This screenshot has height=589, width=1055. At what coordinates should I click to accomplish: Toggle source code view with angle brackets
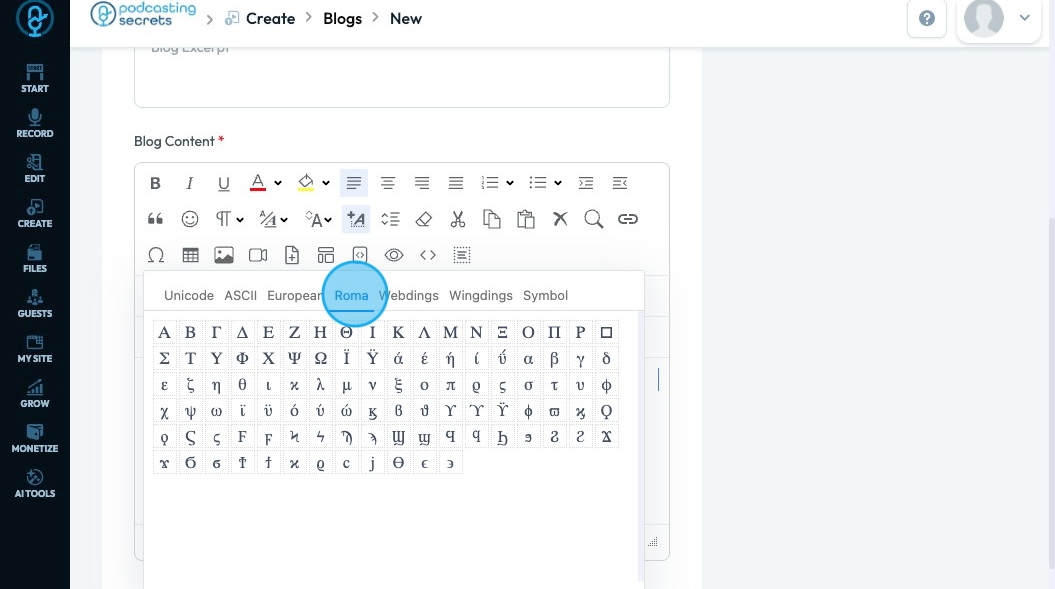click(x=428, y=255)
